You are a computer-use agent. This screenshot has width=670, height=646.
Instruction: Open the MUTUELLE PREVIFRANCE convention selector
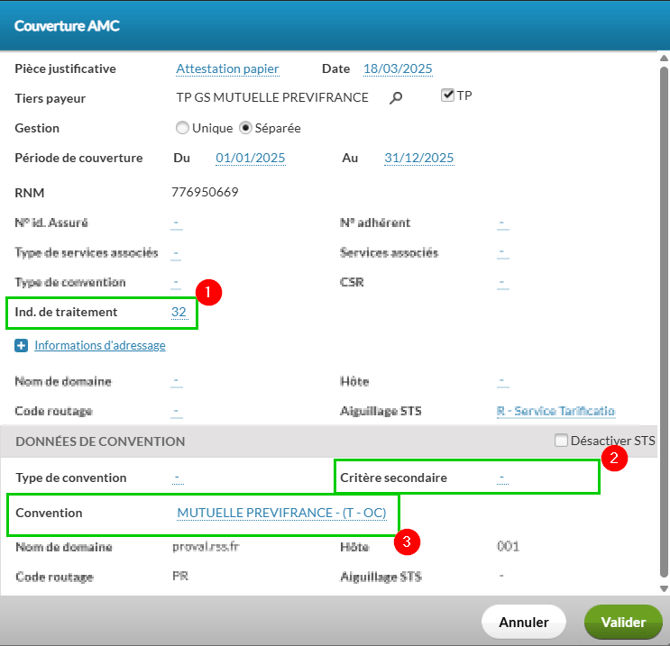pos(281,513)
